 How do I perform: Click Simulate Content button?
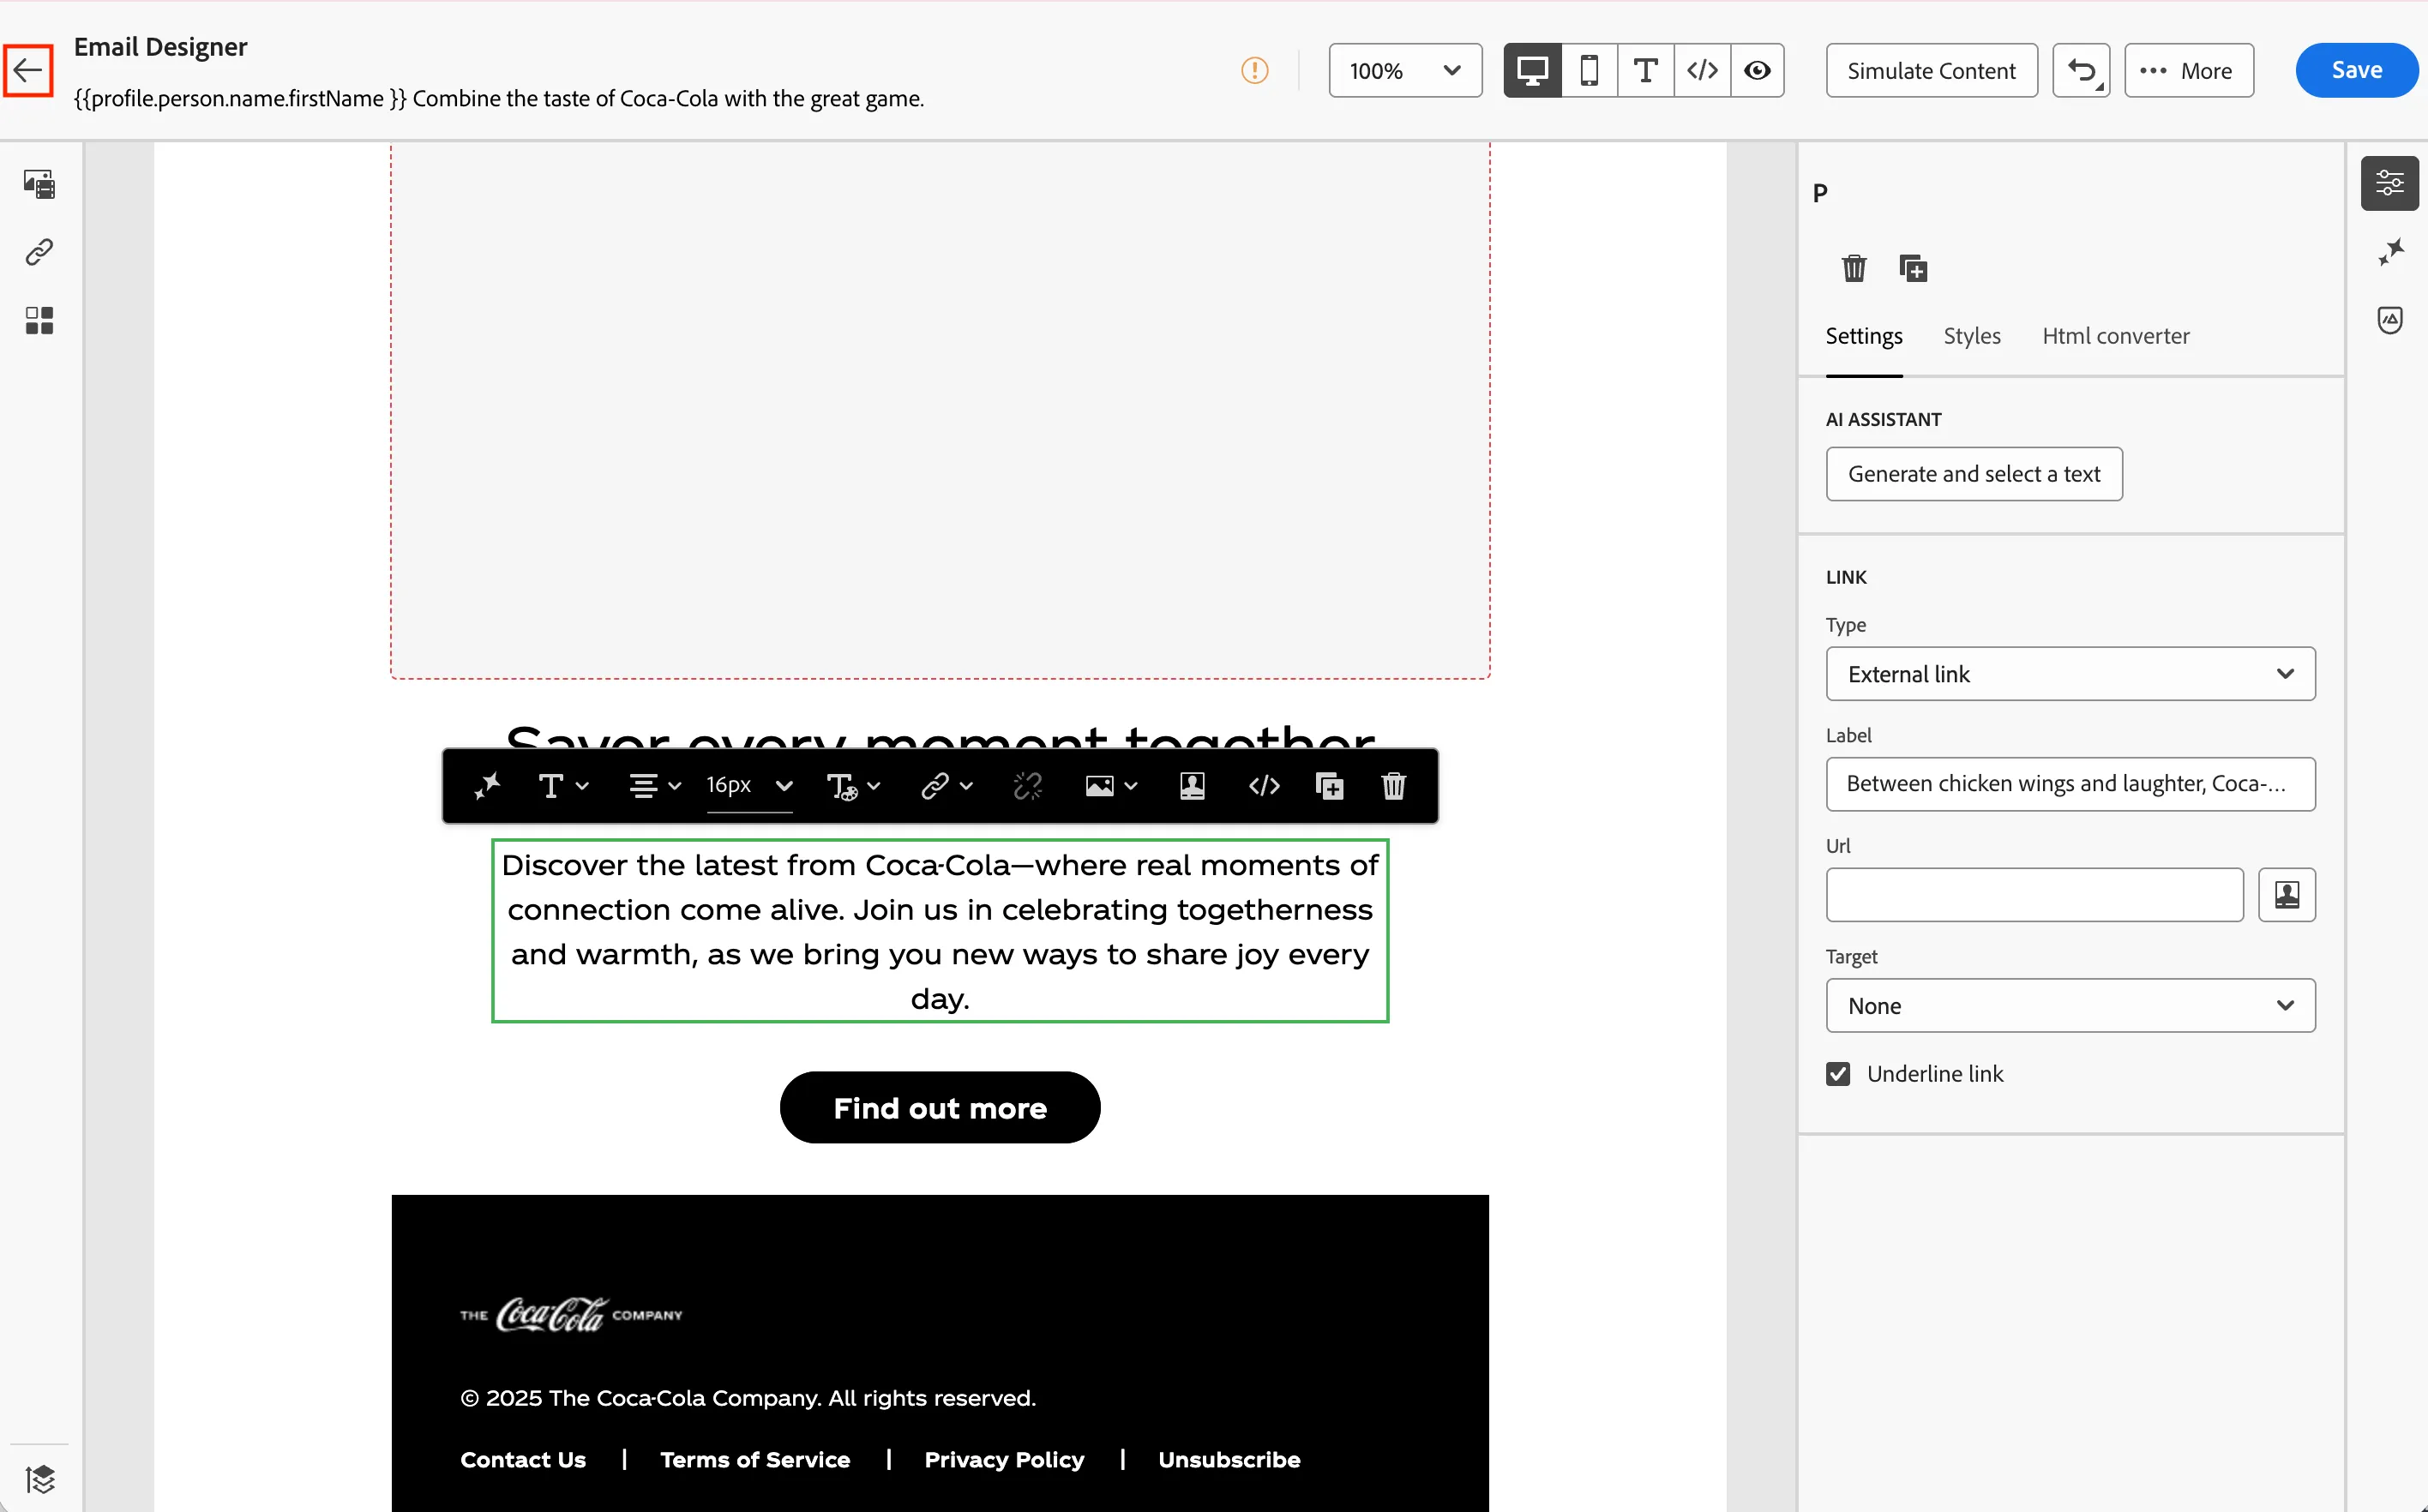[1931, 70]
